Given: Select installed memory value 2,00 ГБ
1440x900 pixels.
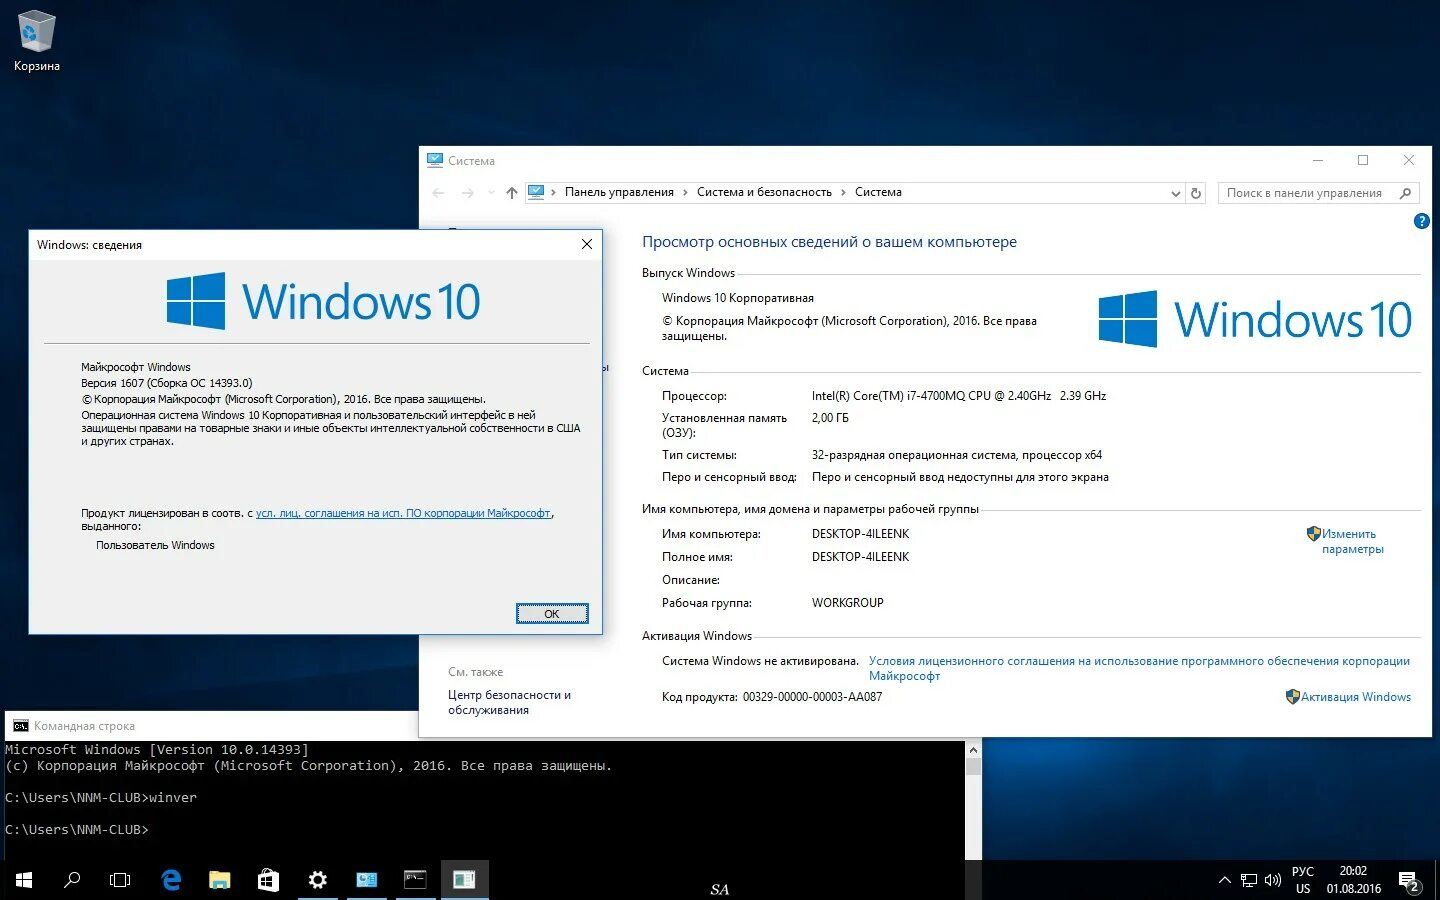Looking at the screenshot, I should pos(830,418).
